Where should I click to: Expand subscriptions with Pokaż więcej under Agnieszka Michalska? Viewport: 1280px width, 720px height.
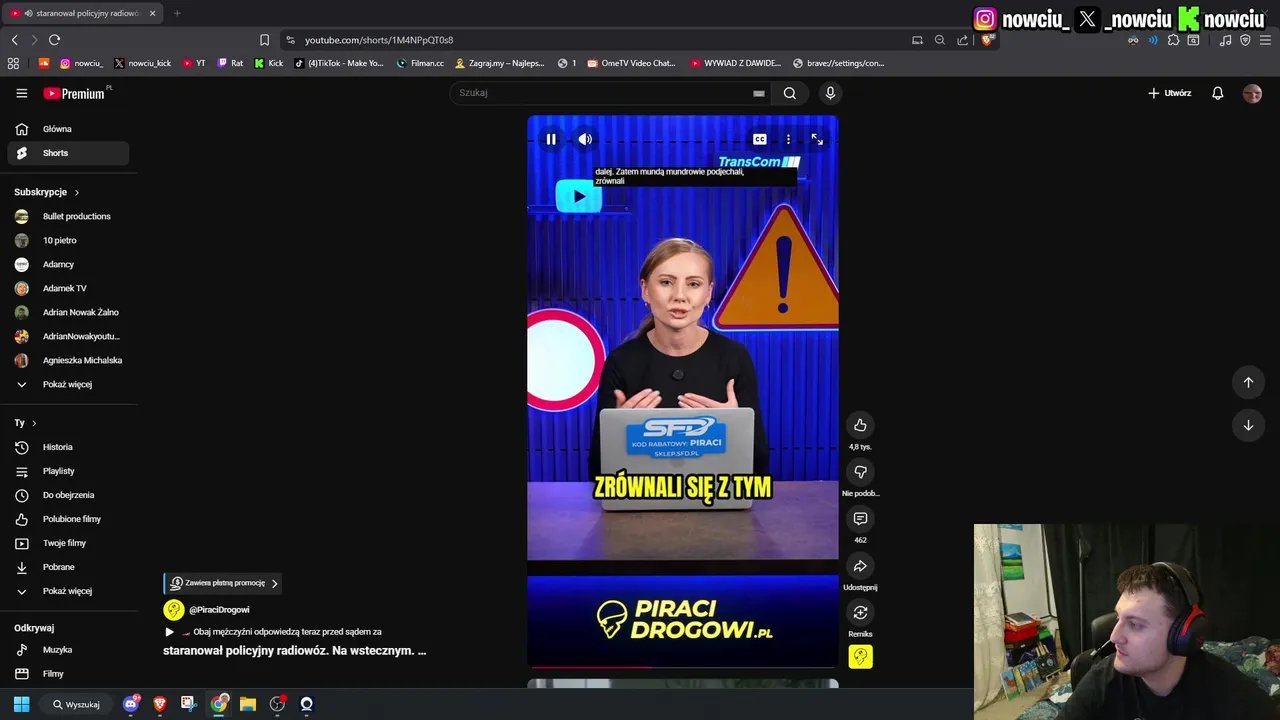(68, 384)
